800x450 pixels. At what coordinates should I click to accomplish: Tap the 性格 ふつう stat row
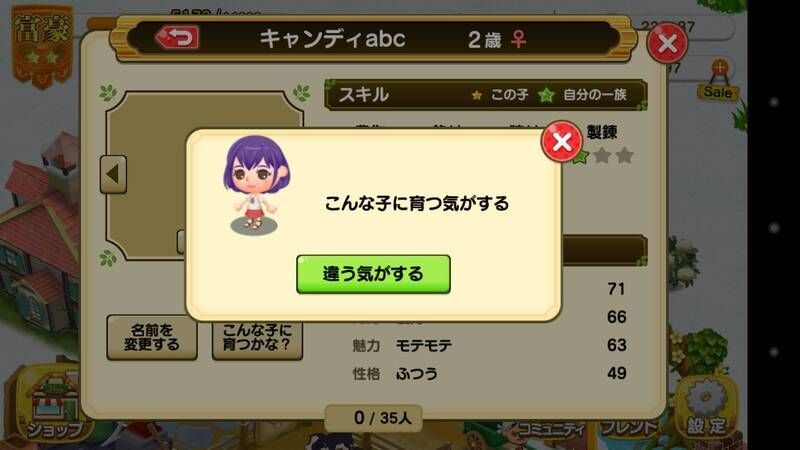[x=489, y=373]
